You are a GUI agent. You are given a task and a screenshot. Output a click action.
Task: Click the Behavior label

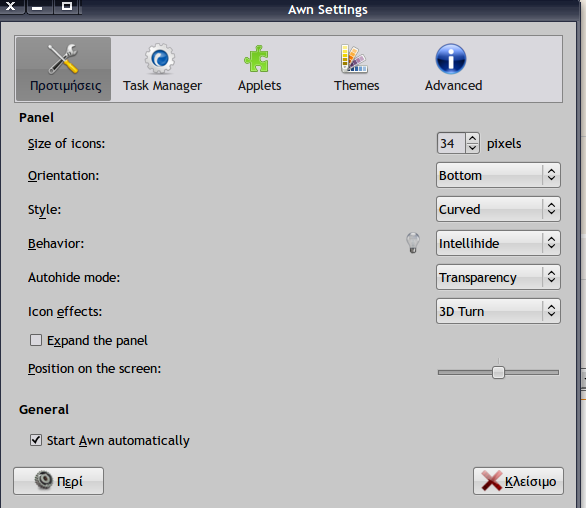pyautogui.click(x=56, y=243)
